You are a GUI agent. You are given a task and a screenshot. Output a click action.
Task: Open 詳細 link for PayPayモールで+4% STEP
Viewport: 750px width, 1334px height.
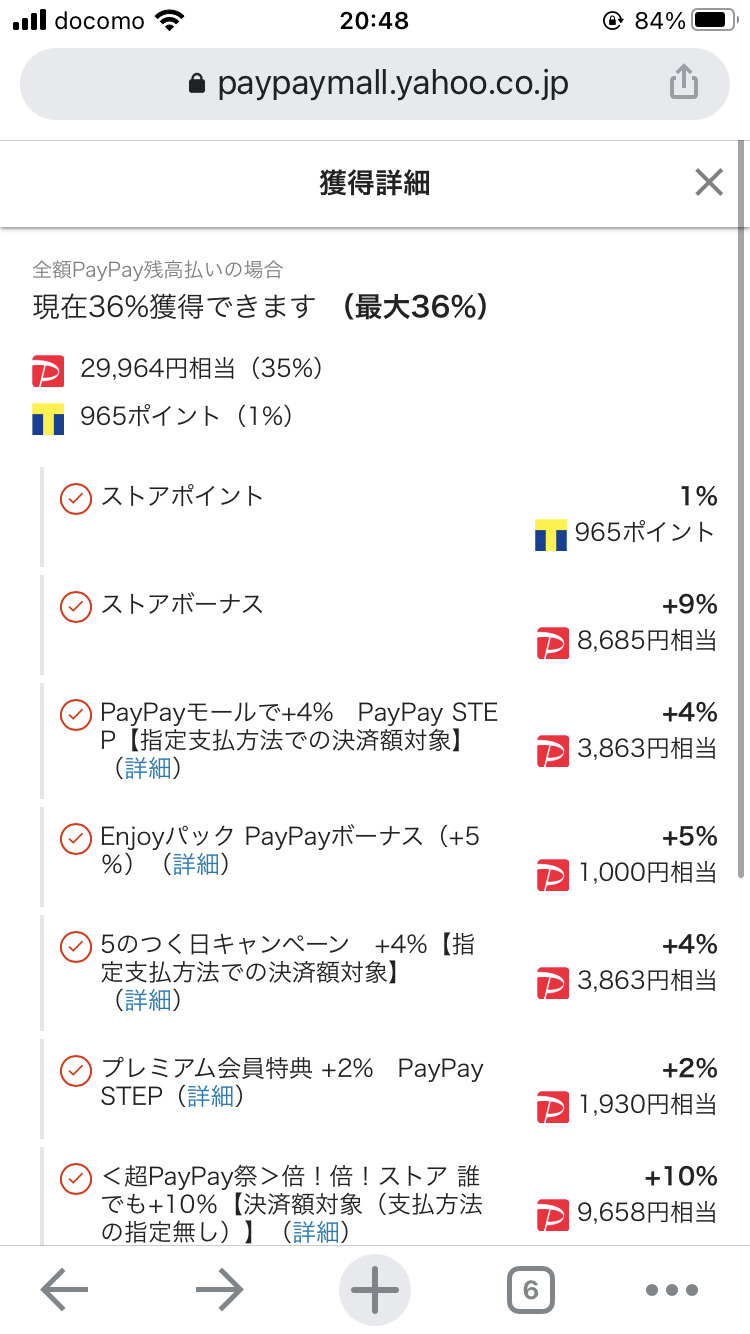[148, 768]
